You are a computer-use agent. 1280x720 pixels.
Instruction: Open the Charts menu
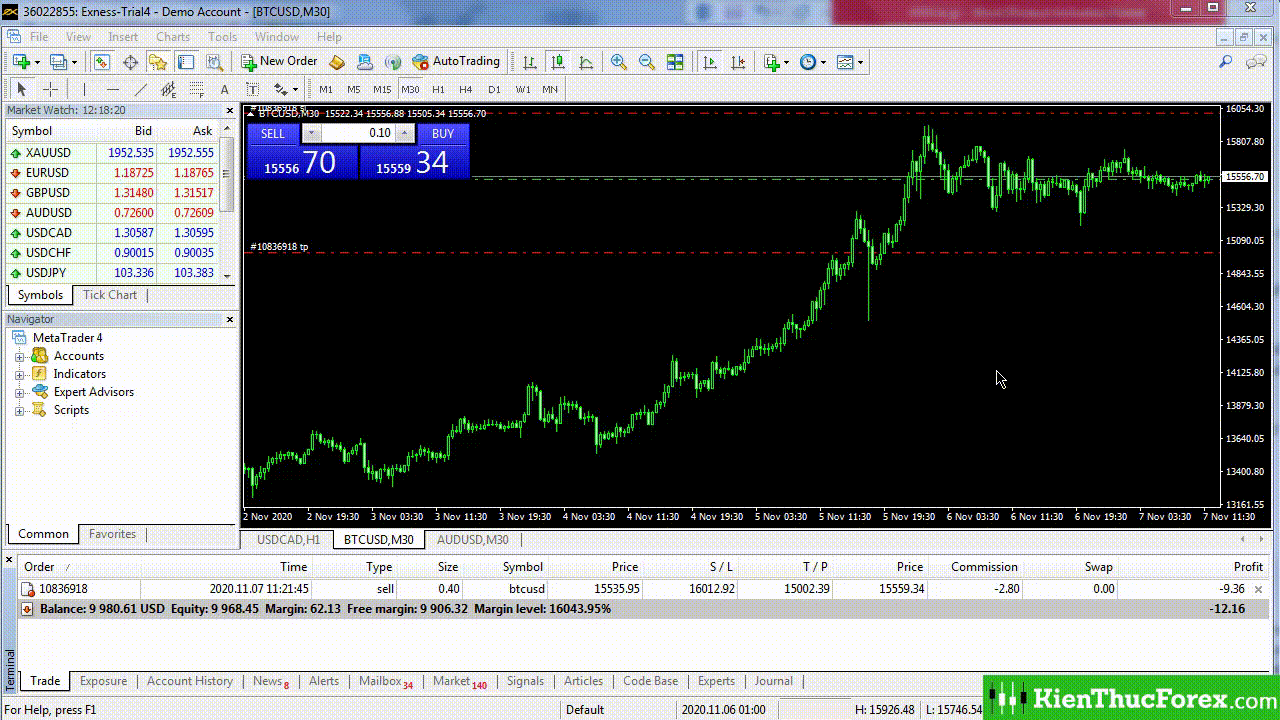(173, 37)
